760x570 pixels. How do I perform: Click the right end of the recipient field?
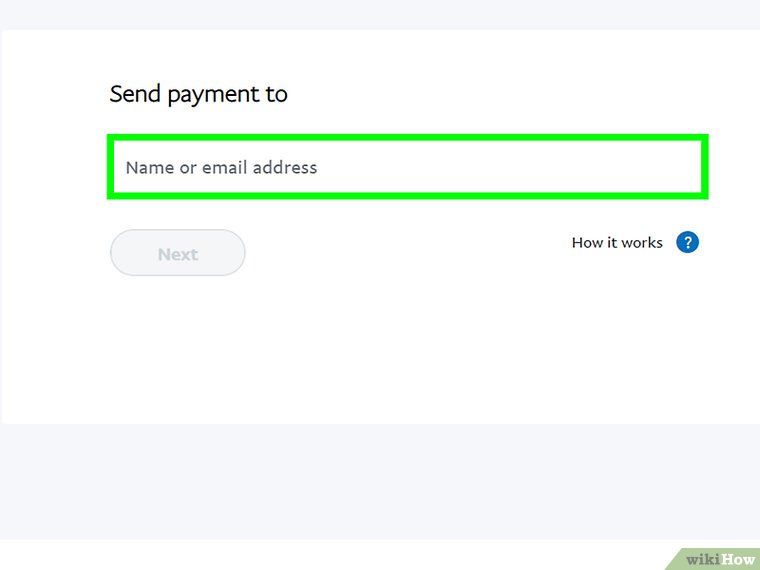(680, 167)
